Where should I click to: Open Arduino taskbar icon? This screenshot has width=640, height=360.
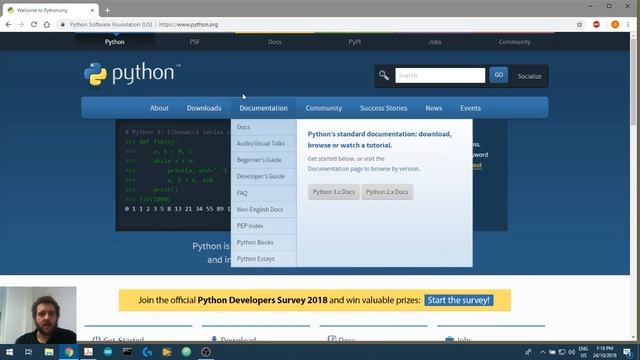point(108,352)
